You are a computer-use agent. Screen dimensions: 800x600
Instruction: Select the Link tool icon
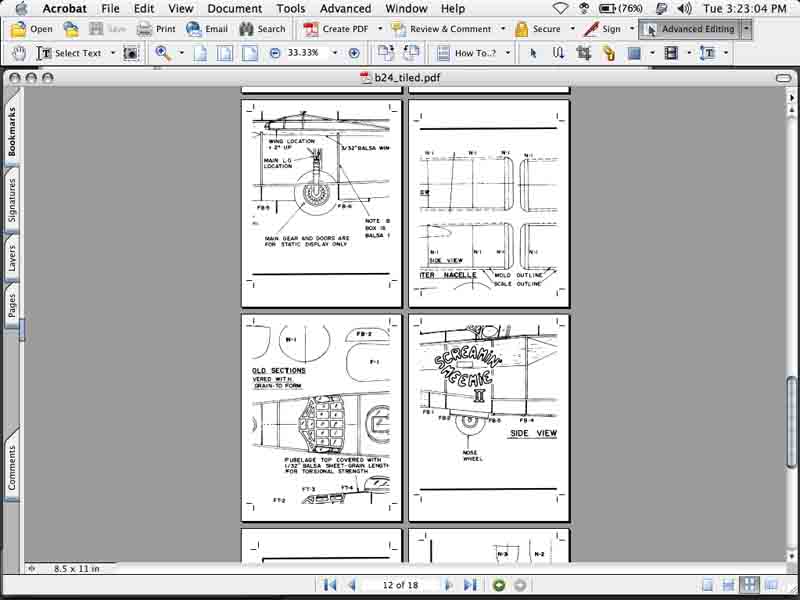point(608,53)
